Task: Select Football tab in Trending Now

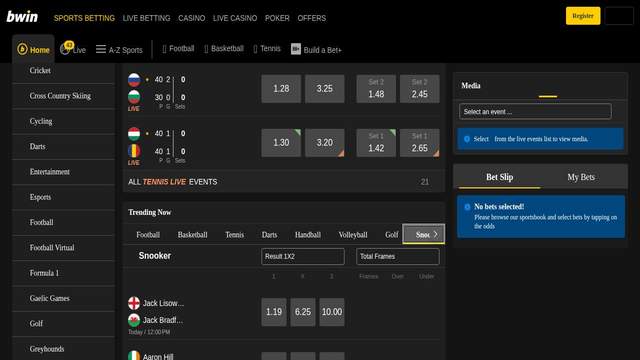Action: (x=148, y=235)
